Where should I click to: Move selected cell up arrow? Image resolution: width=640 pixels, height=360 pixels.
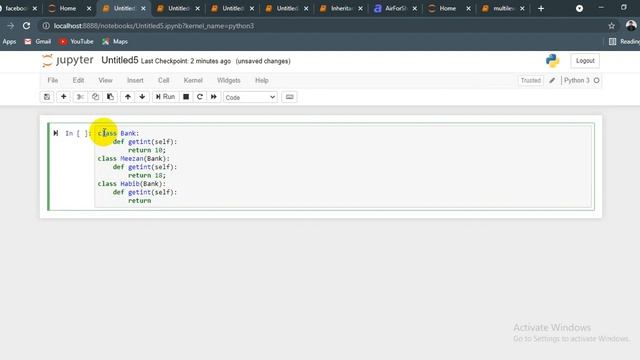point(128,97)
